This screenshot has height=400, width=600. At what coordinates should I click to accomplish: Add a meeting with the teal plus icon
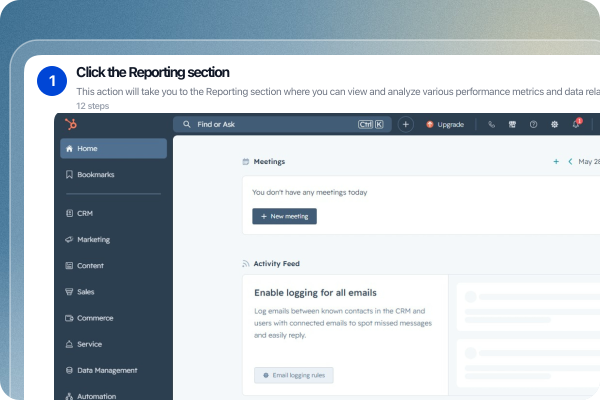click(556, 162)
